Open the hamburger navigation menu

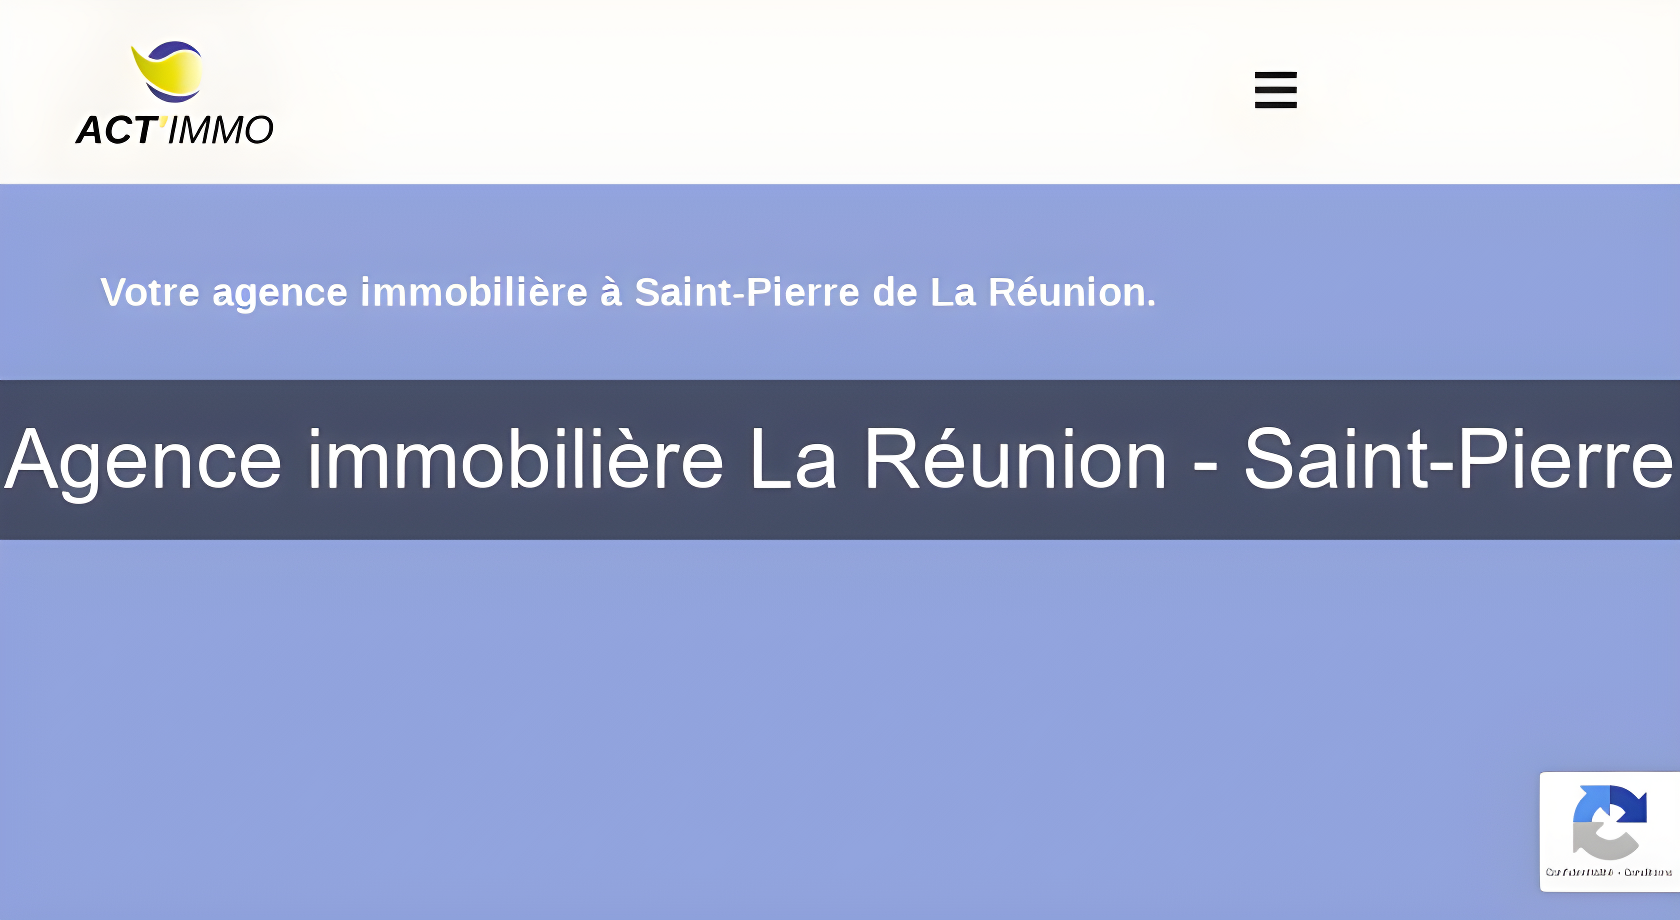1275,90
